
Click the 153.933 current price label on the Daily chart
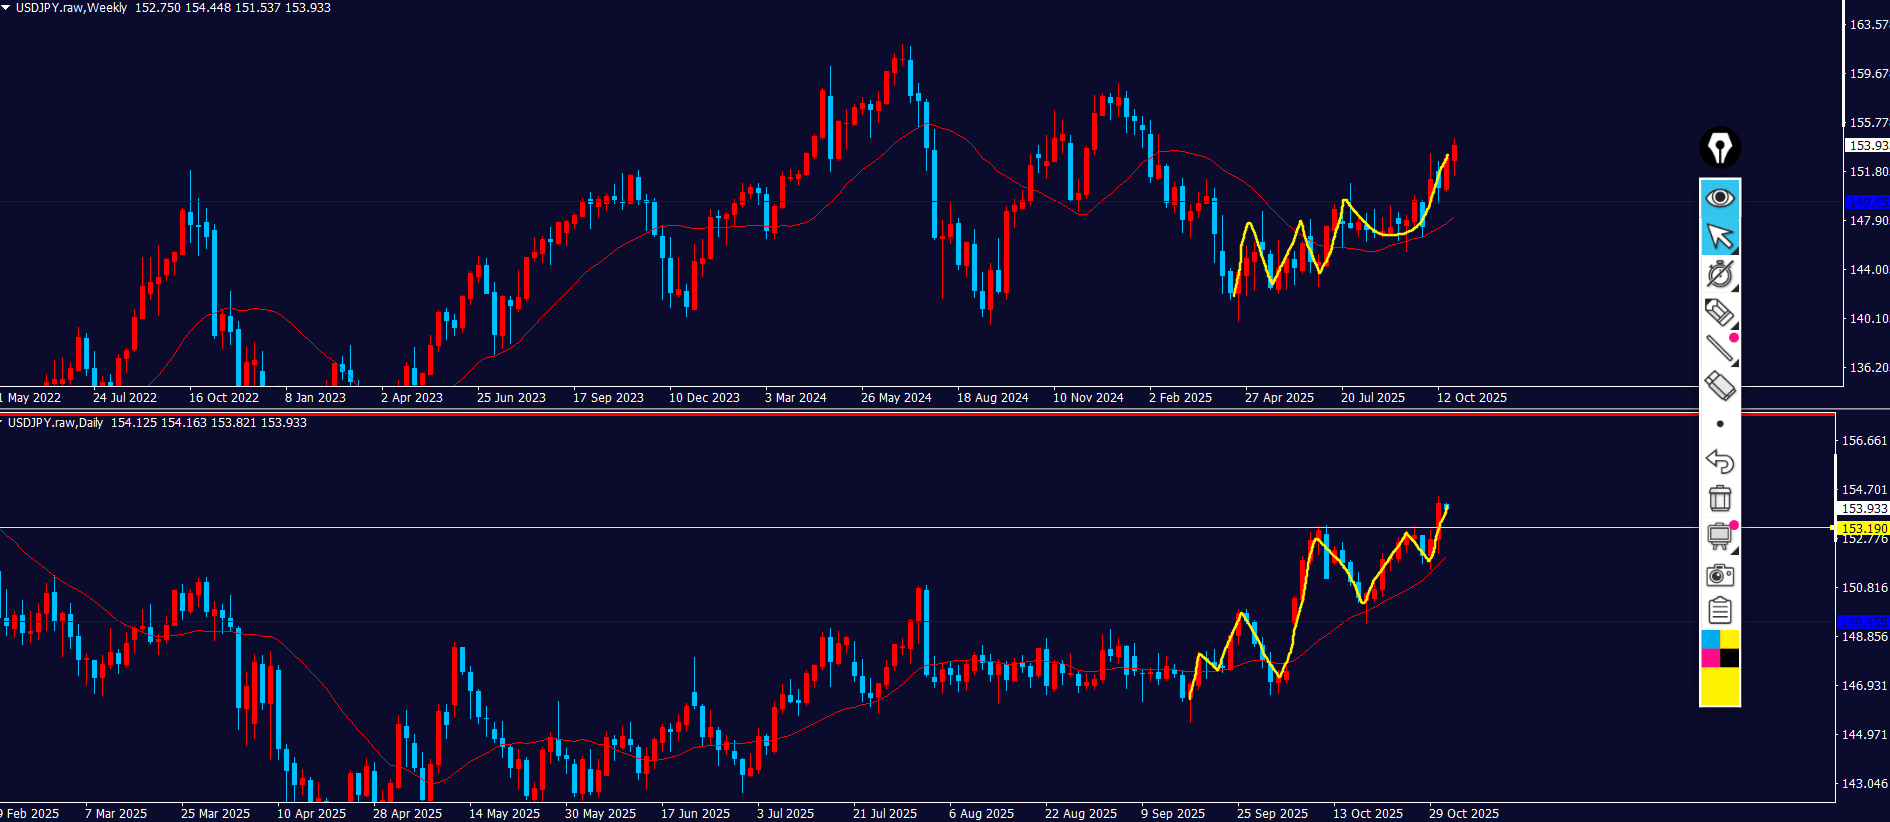[1863, 509]
